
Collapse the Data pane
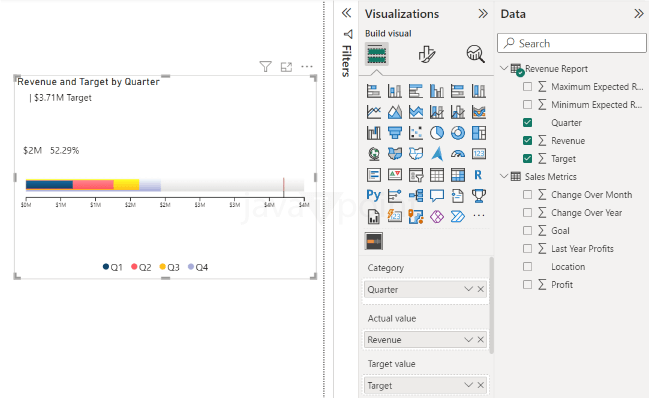tap(639, 14)
